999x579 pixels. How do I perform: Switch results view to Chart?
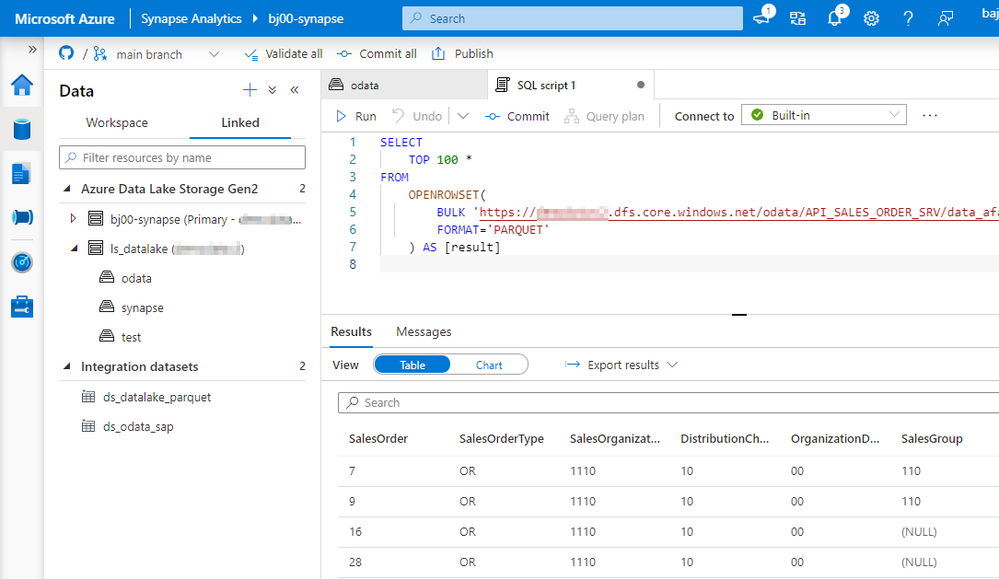(x=489, y=365)
